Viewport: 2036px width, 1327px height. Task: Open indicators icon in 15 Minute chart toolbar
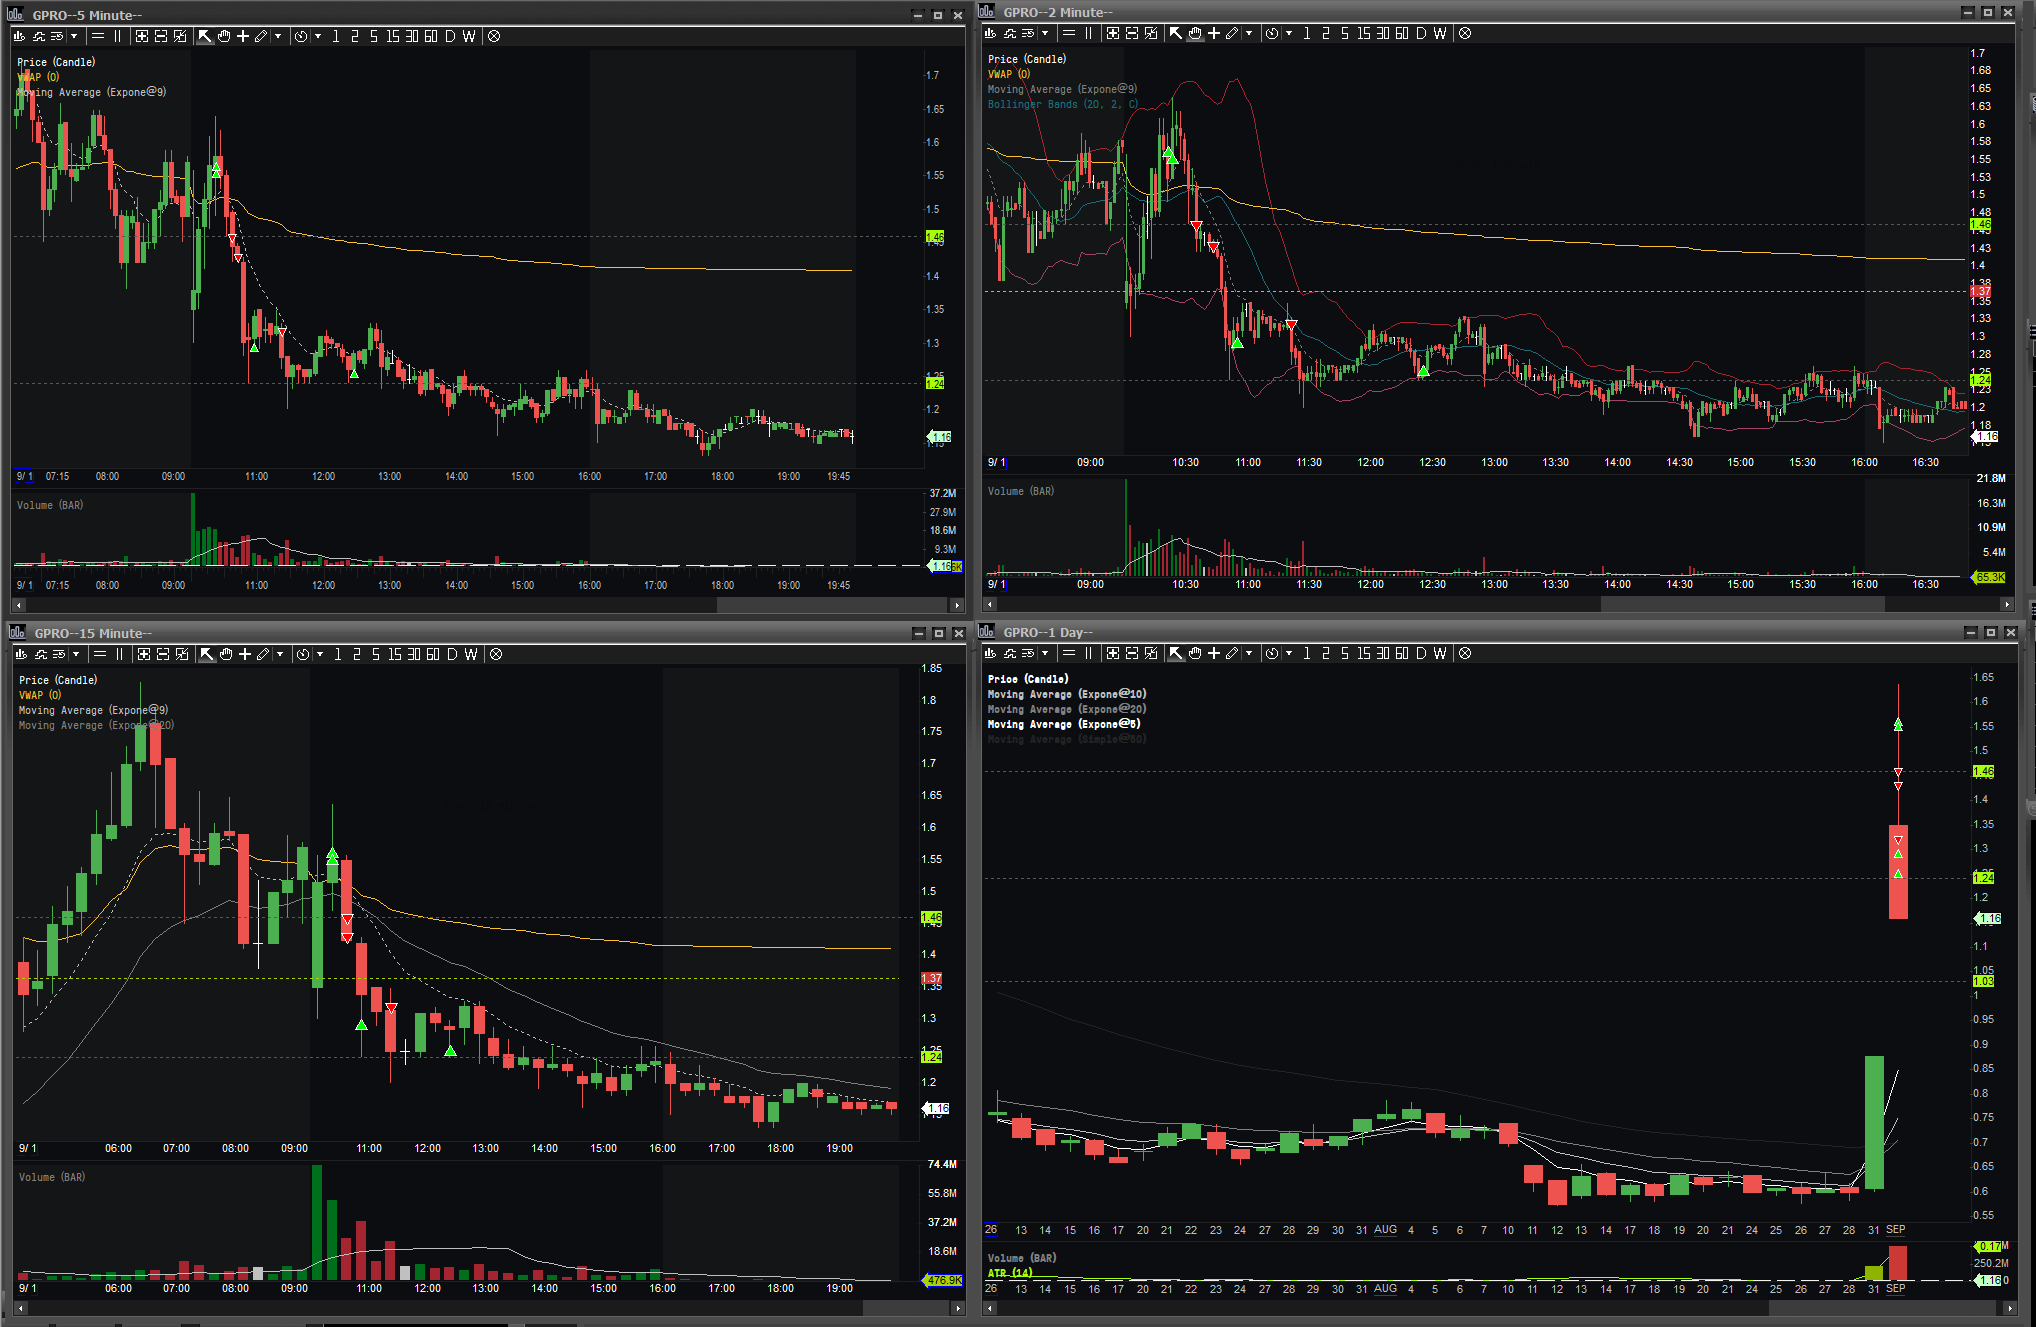(x=41, y=654)
